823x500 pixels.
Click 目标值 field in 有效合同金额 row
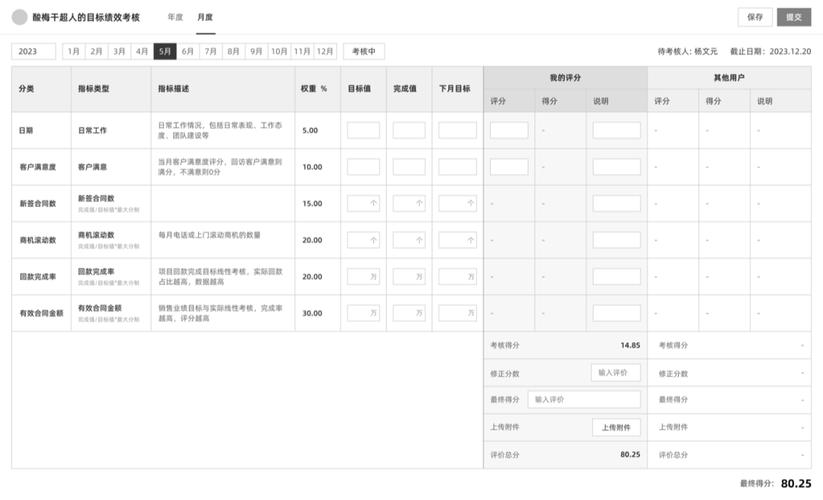(363, 313)
